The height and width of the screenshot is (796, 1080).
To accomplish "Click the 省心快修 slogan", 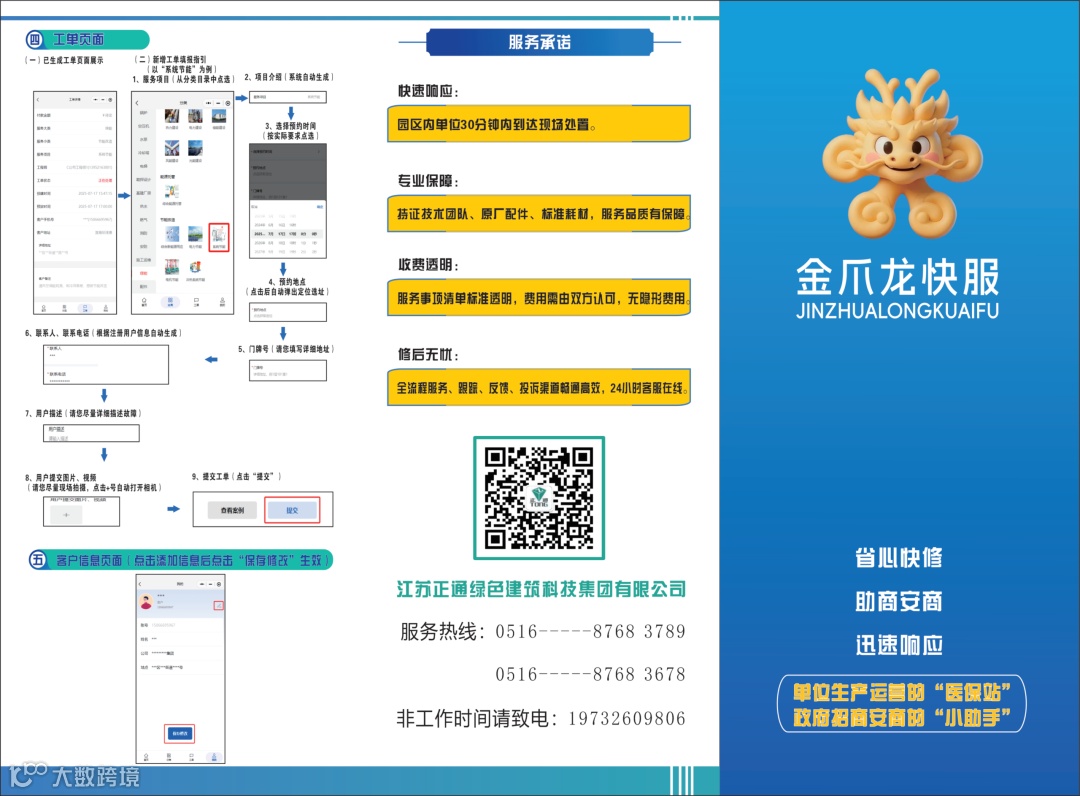I will 899,557.
